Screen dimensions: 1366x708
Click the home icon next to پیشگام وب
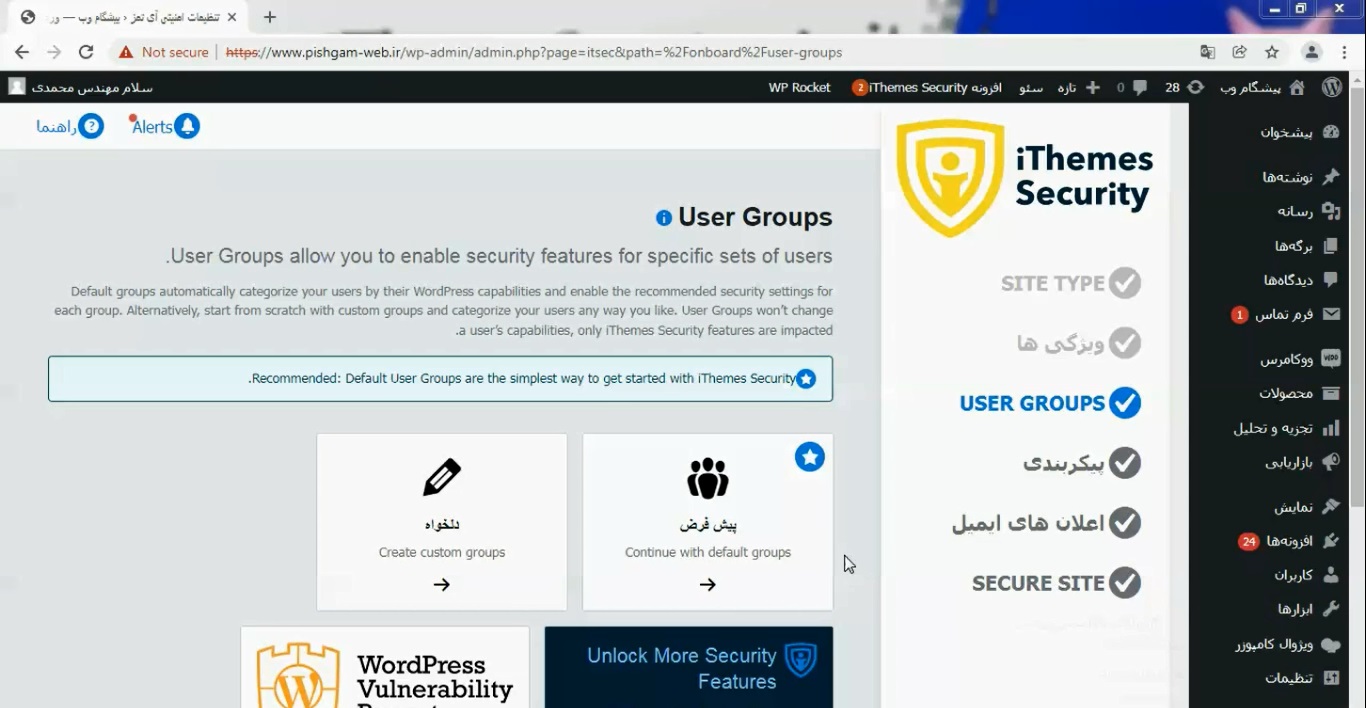pyautogui.click(x=1297, y=87)
